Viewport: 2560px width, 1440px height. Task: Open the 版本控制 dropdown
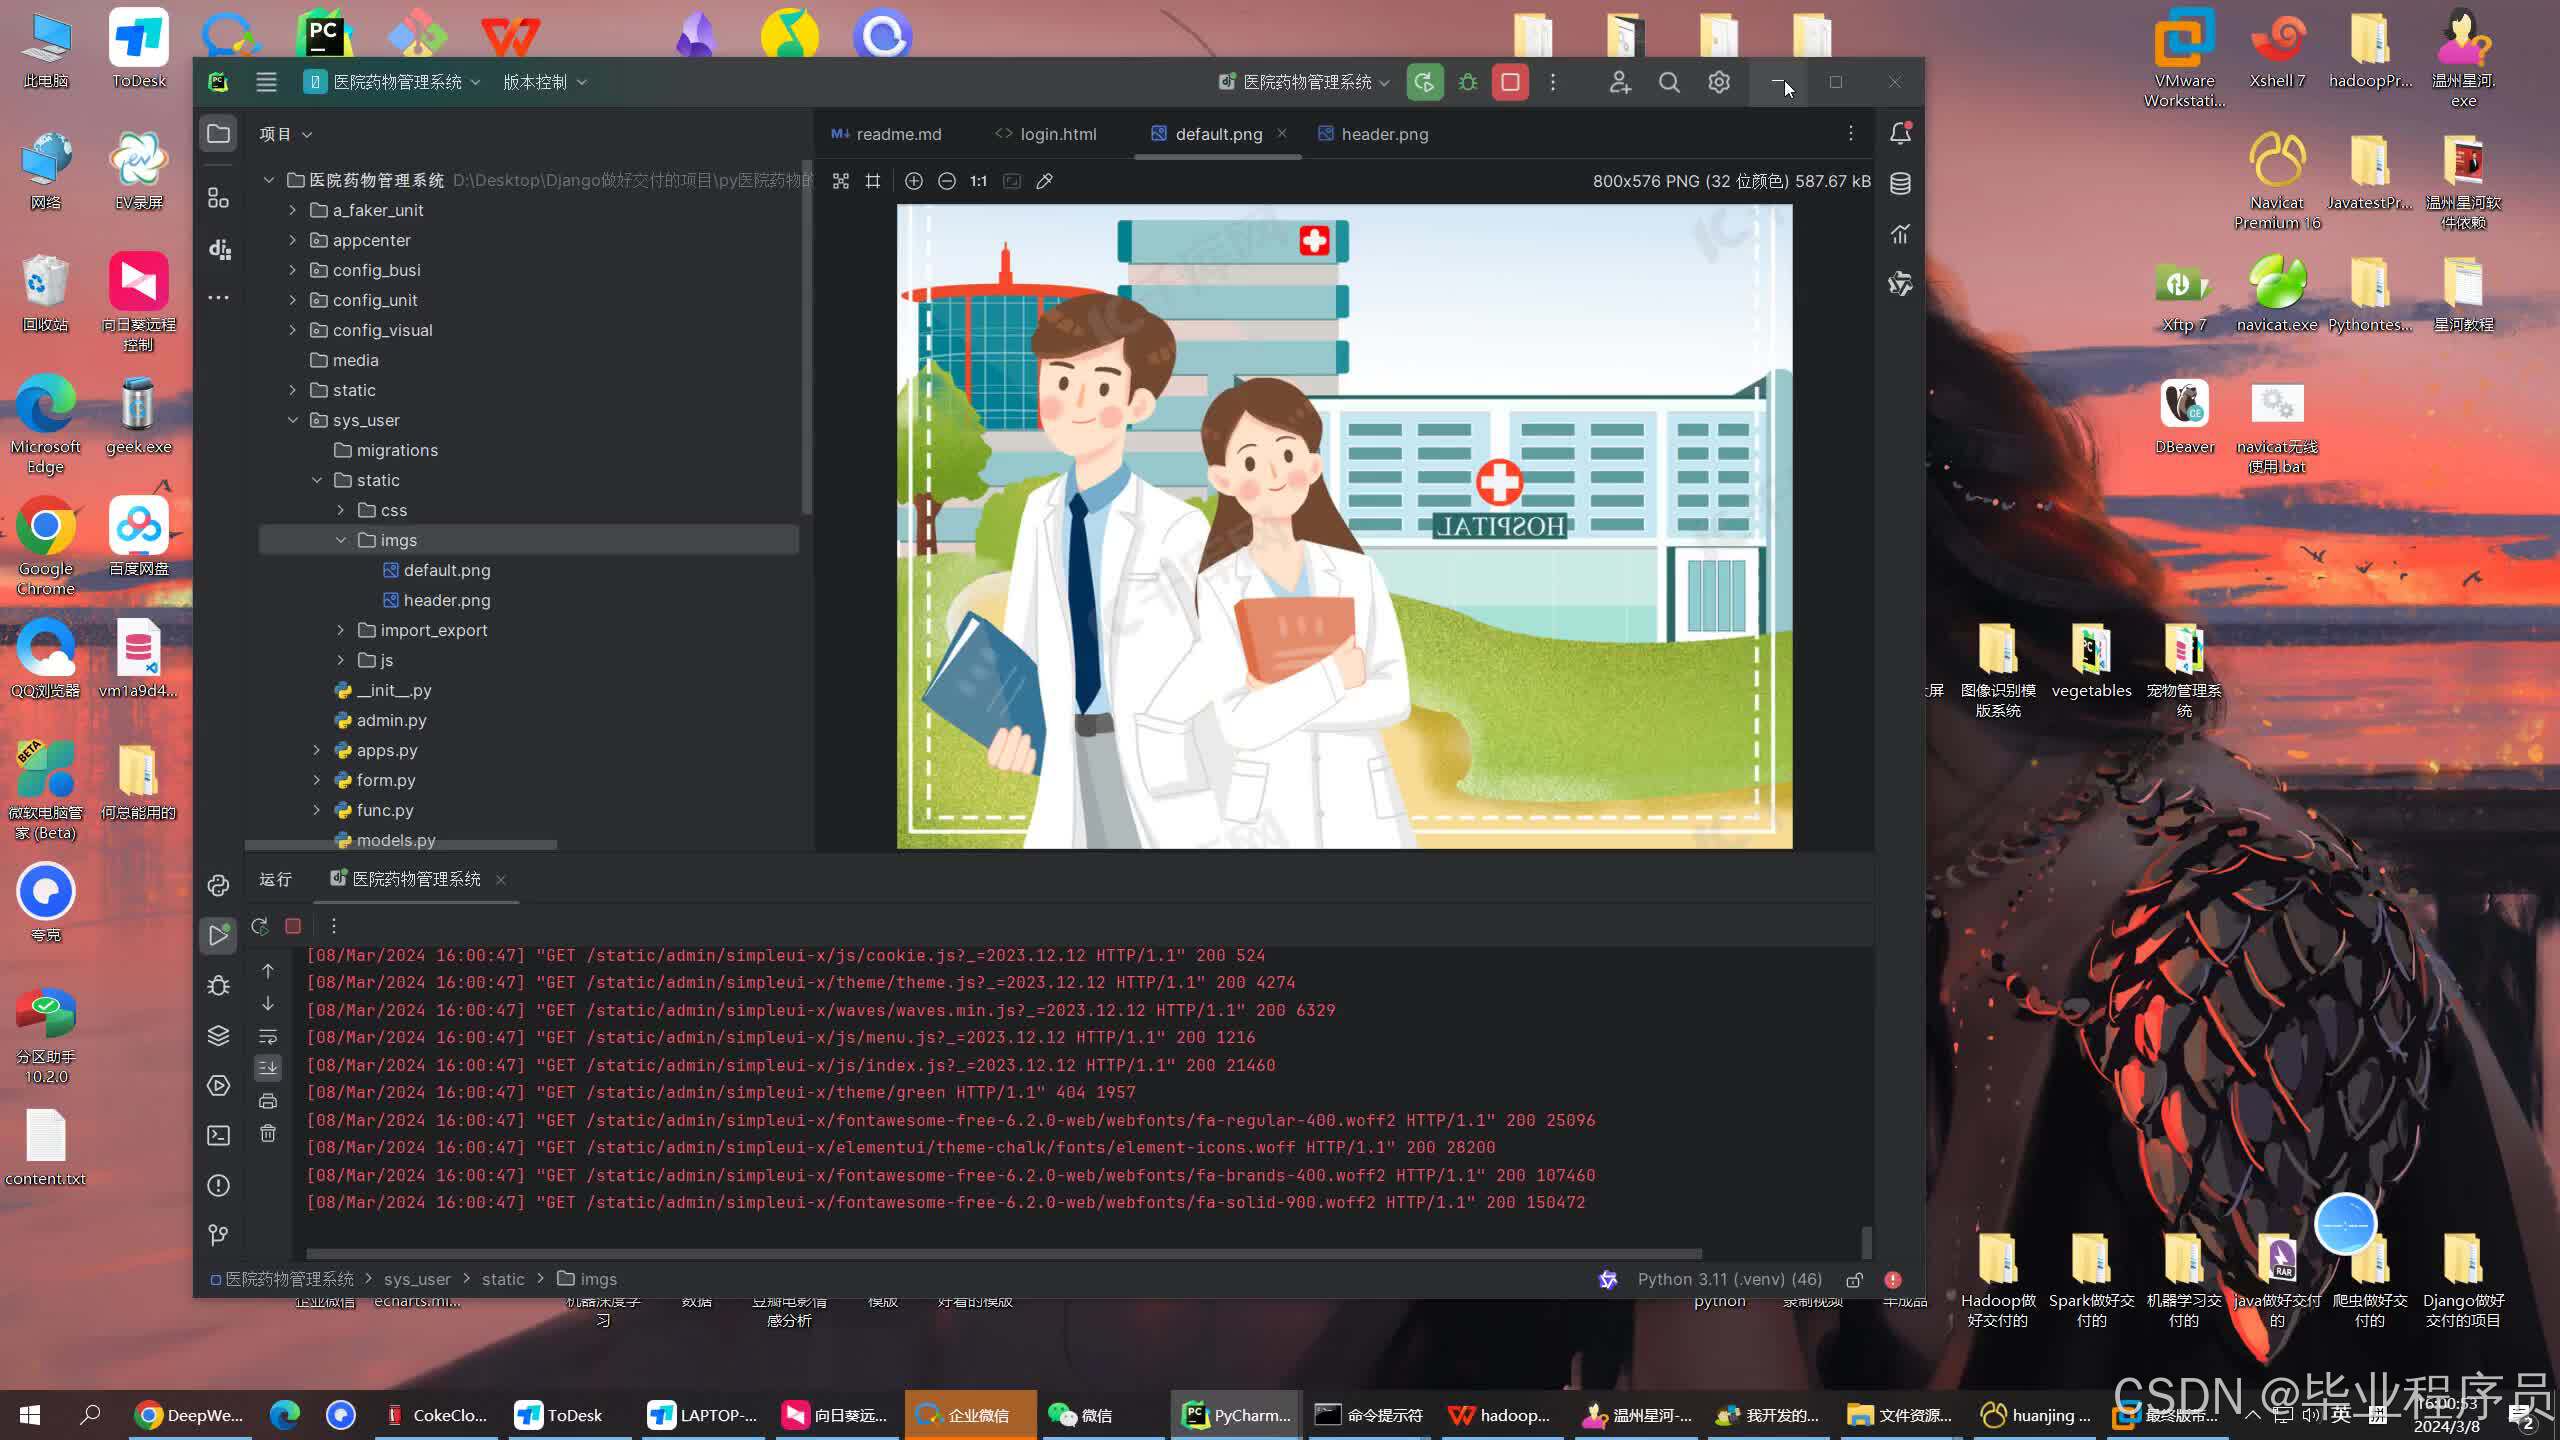[x=544, y=82]
